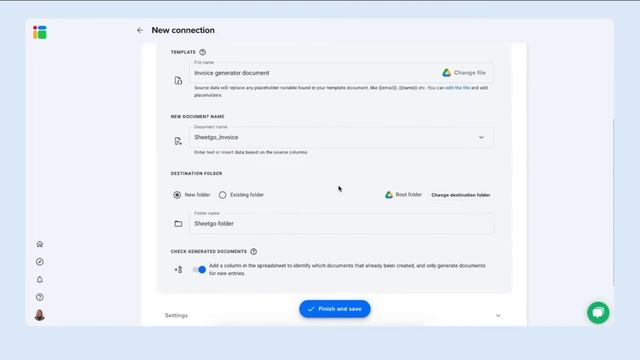Image resolution: width=640 pixels, height=360 pixels.
Task: Select the New folder radio button
Action: (x=177, y=195)
